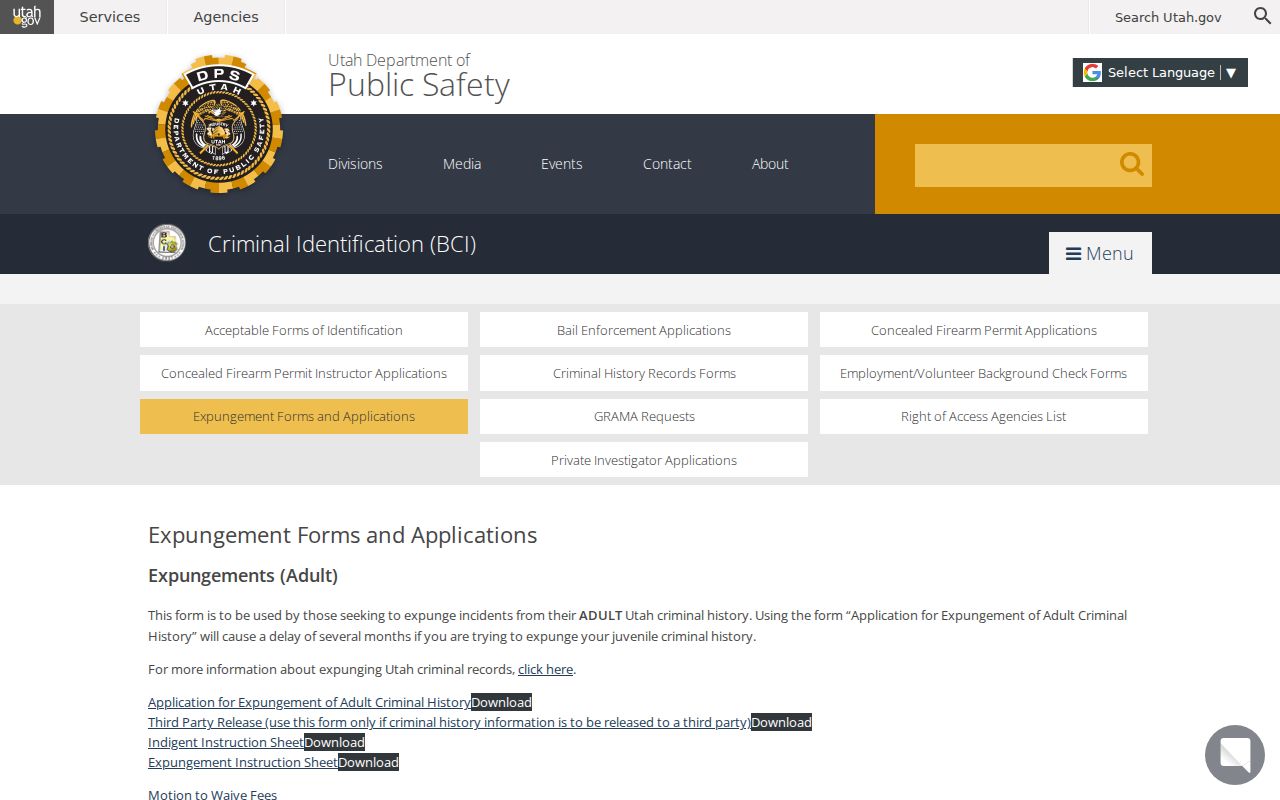Select Concealed Firearm Permit Instructor Applications
Viewport: 1280px width, 800px height.
(304, 373)
